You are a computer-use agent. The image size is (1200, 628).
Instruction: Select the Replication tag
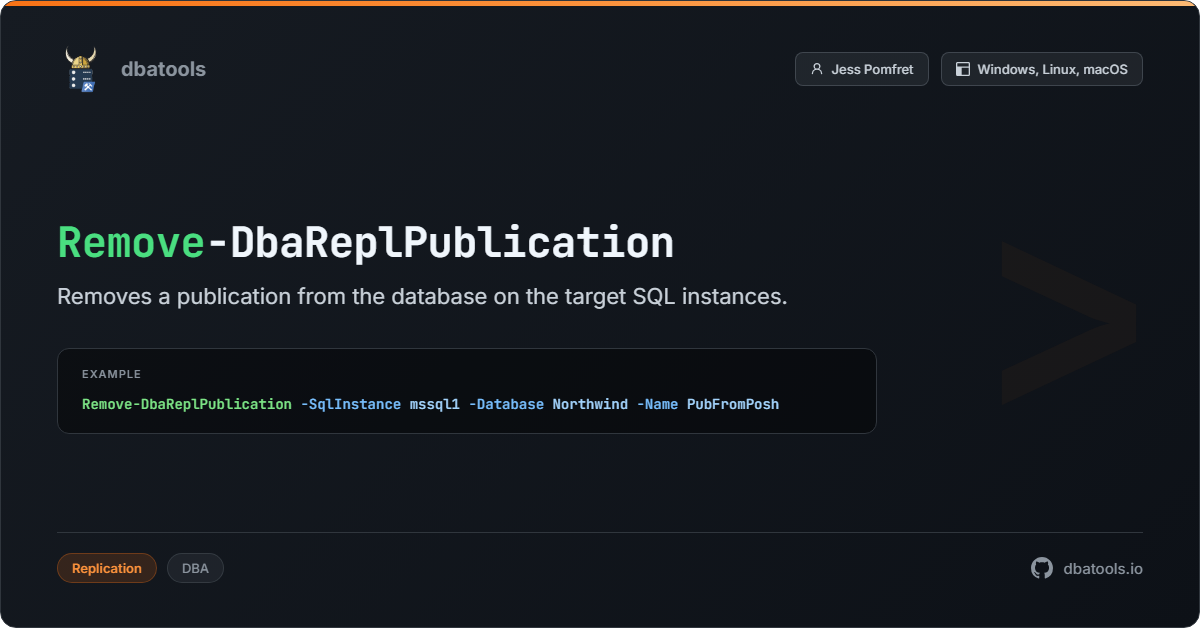(107, 568)
